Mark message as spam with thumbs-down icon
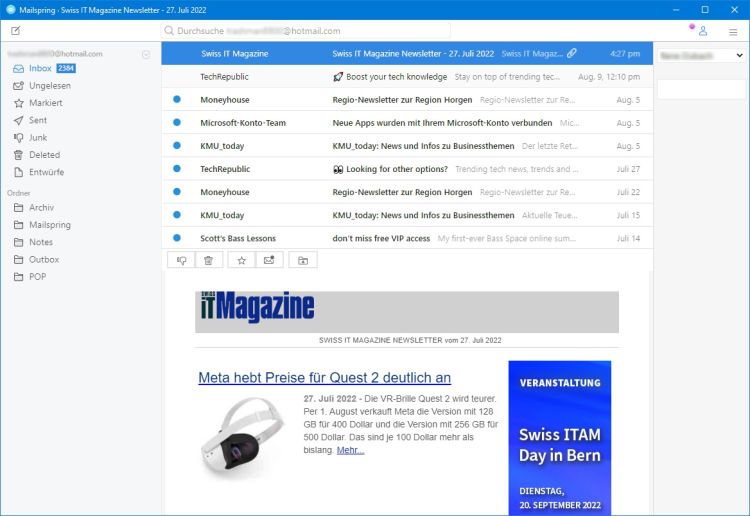The image size is (750, 516). tap(182, 260)
